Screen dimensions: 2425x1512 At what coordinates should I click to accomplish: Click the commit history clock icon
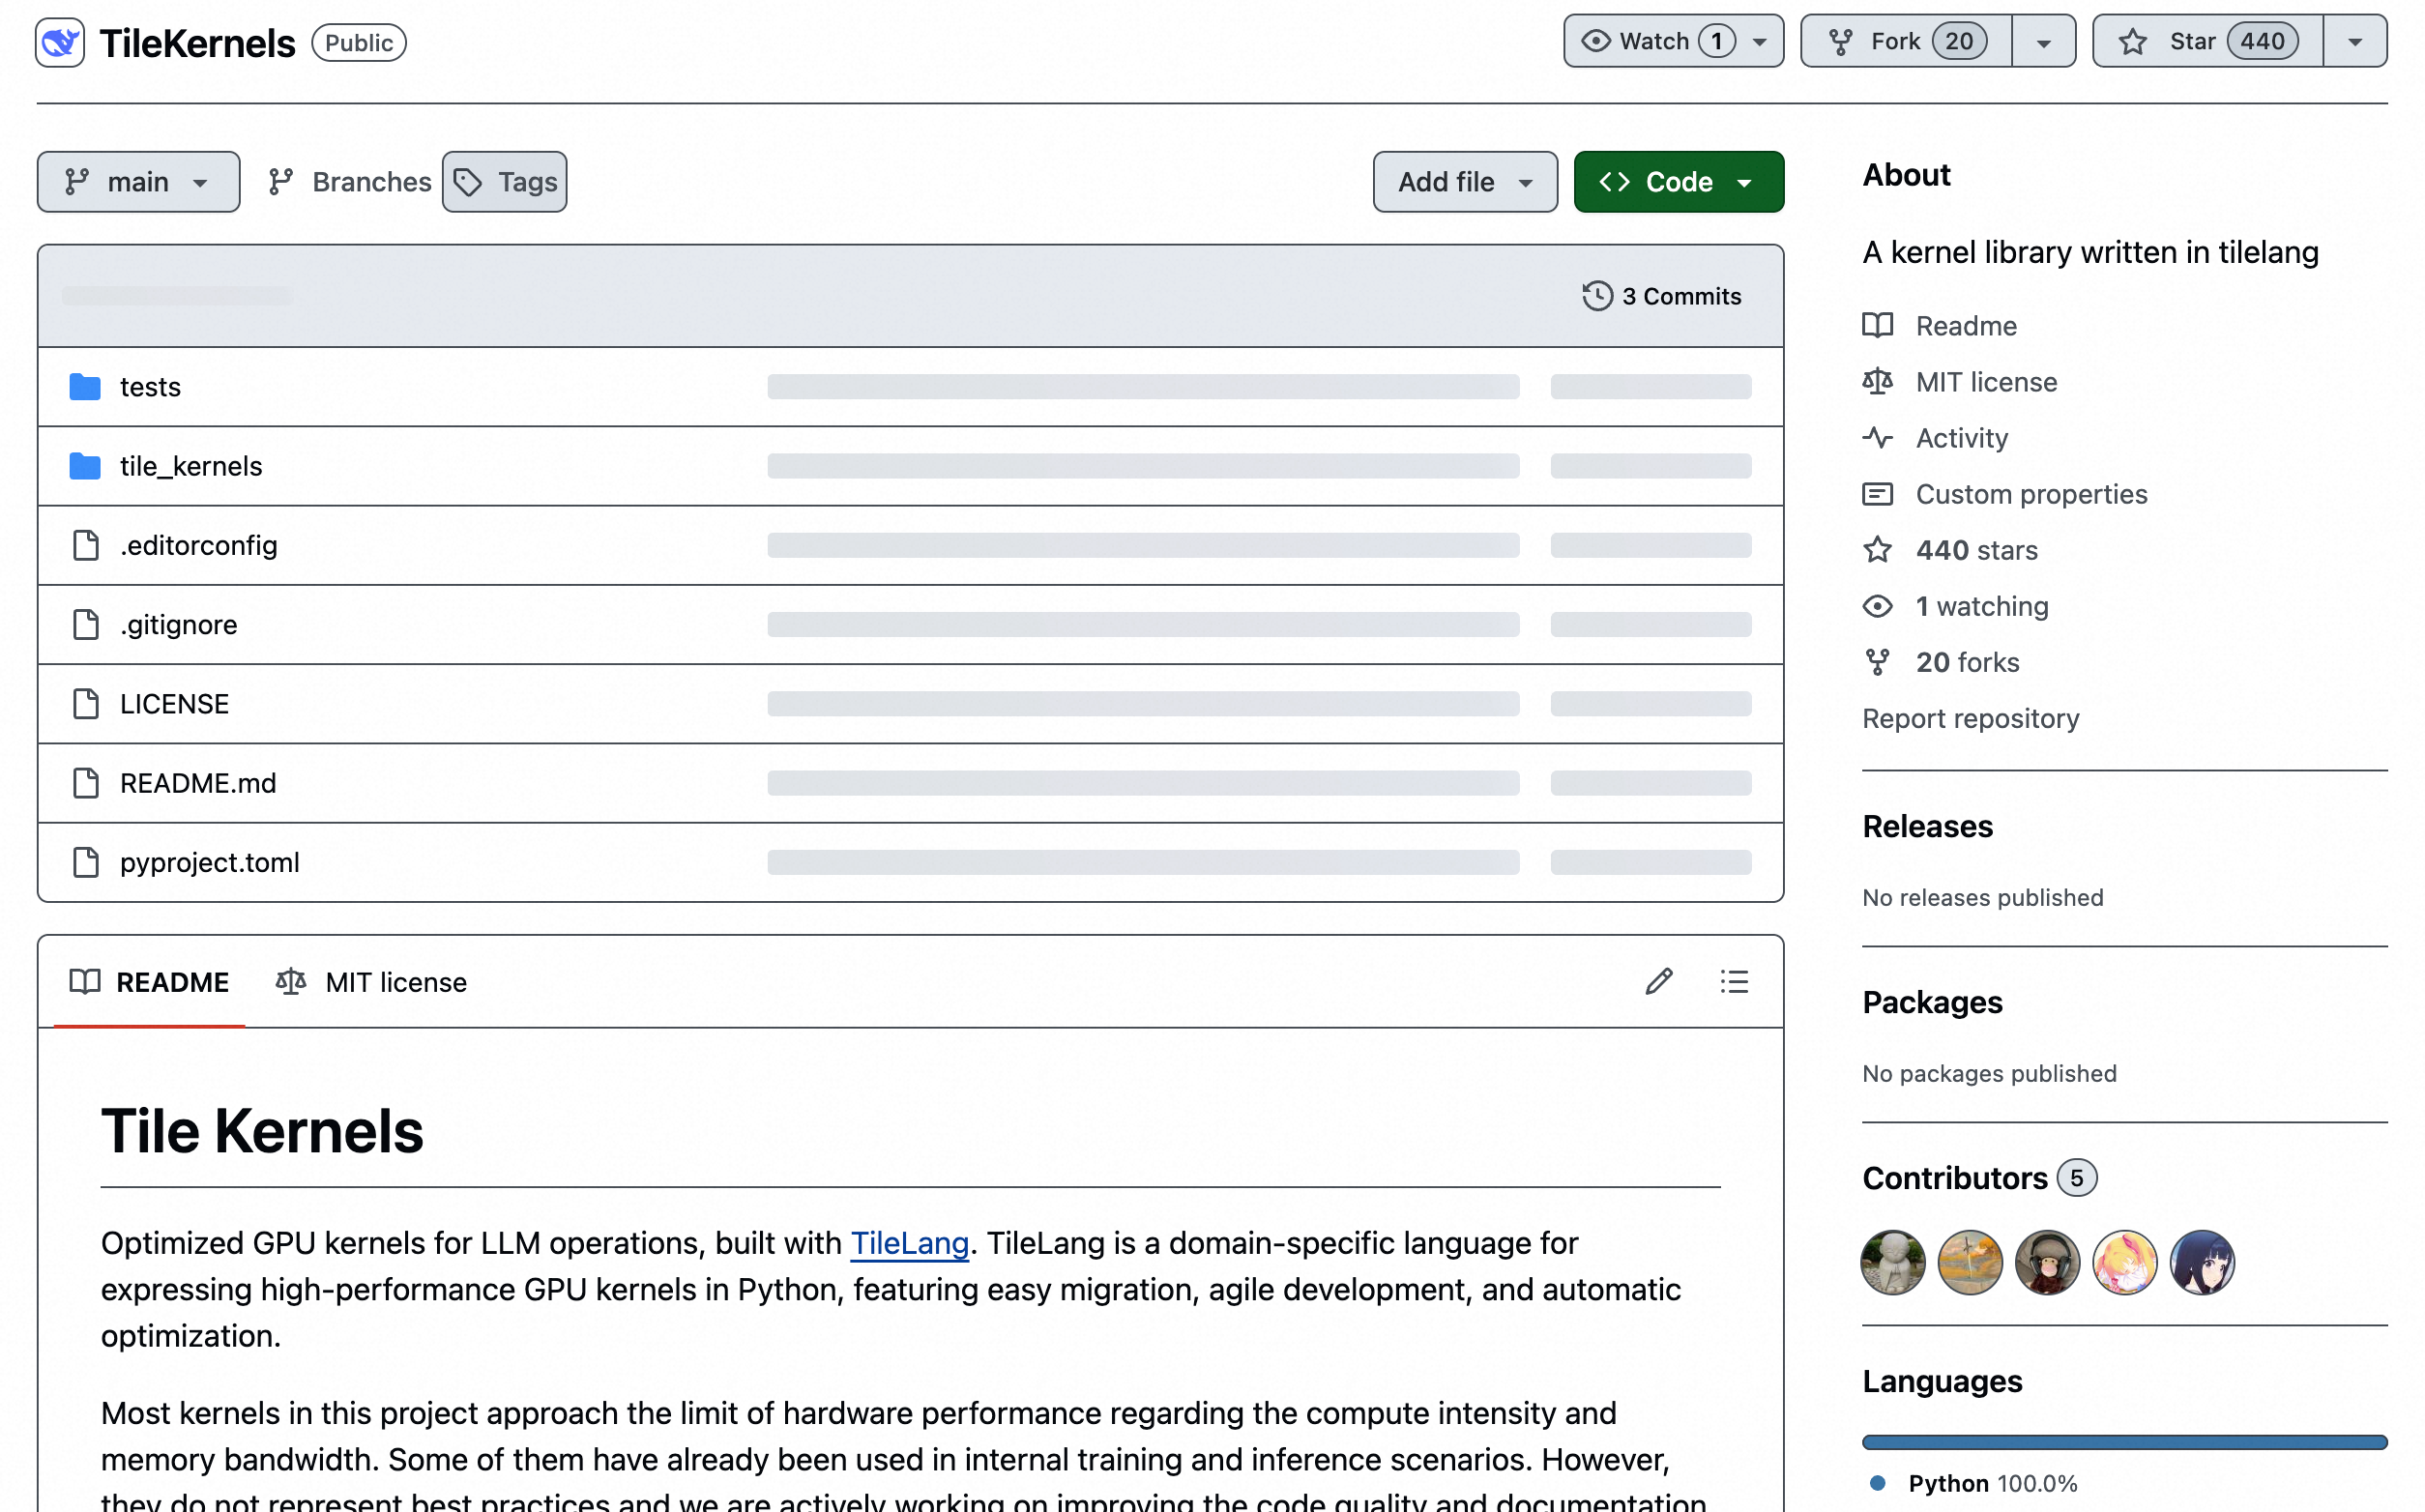(1597, 296)
